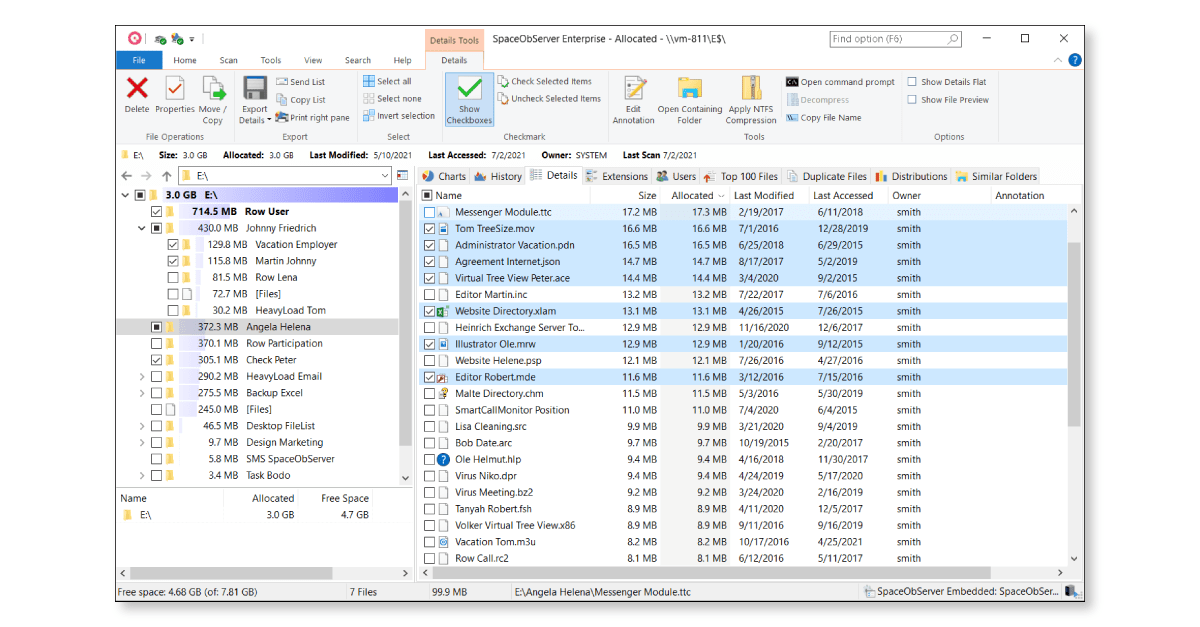Click the Export Details floppy disk icon

point(255,88)
